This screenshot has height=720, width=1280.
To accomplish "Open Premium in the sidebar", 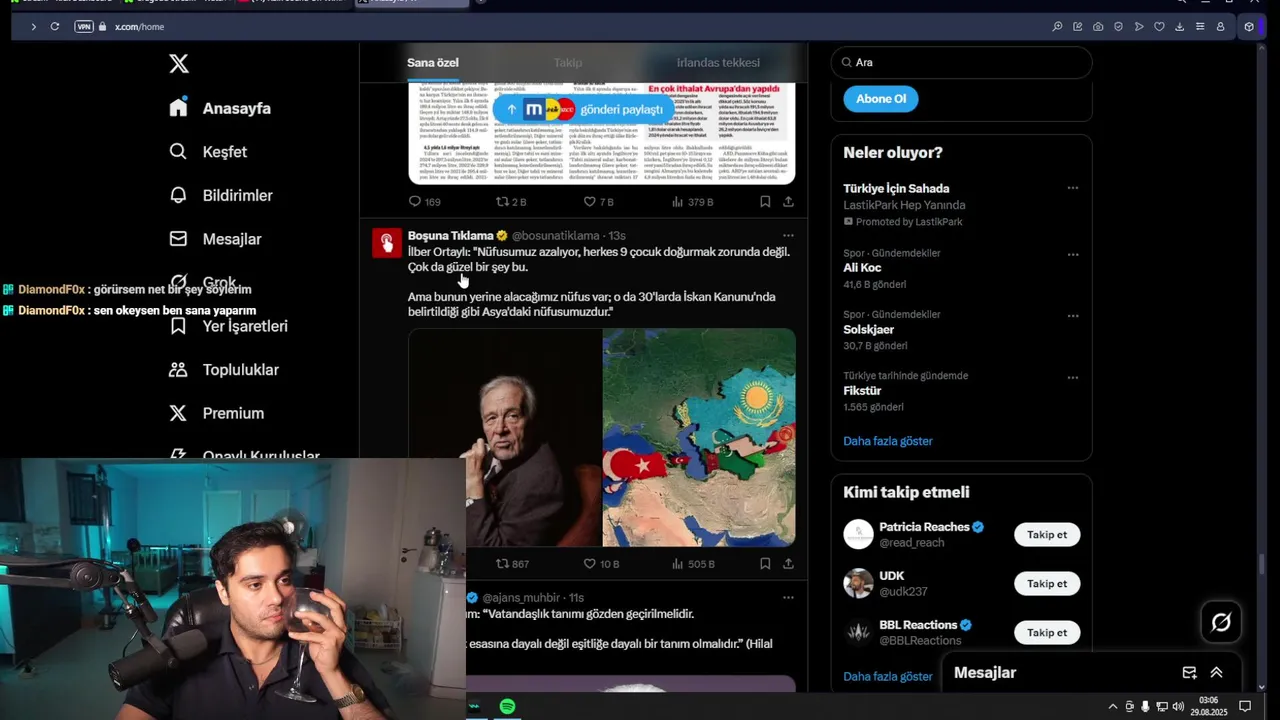I will pos(217,413).
